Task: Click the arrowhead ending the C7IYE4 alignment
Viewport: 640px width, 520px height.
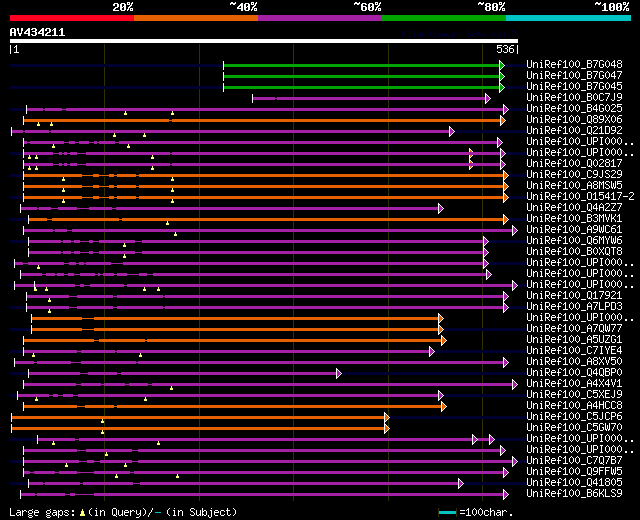Action: [x=432, y=351]
